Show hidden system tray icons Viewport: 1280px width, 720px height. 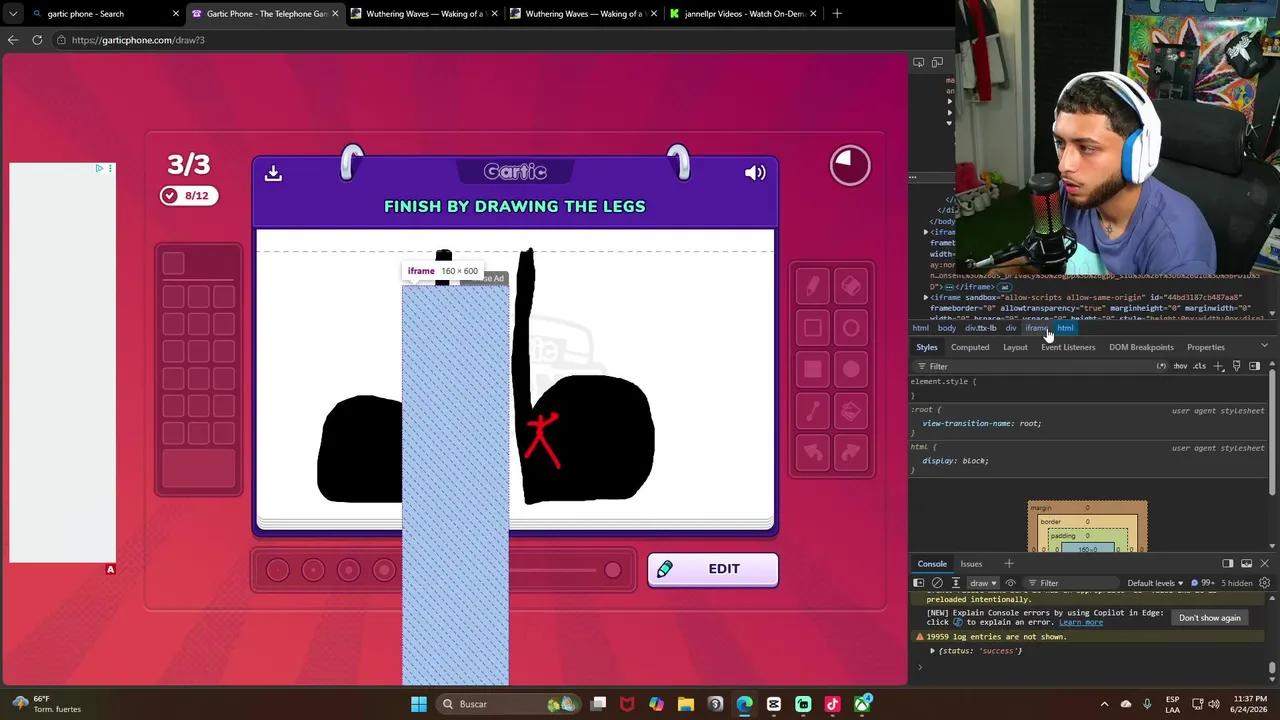coord(1104,704)
